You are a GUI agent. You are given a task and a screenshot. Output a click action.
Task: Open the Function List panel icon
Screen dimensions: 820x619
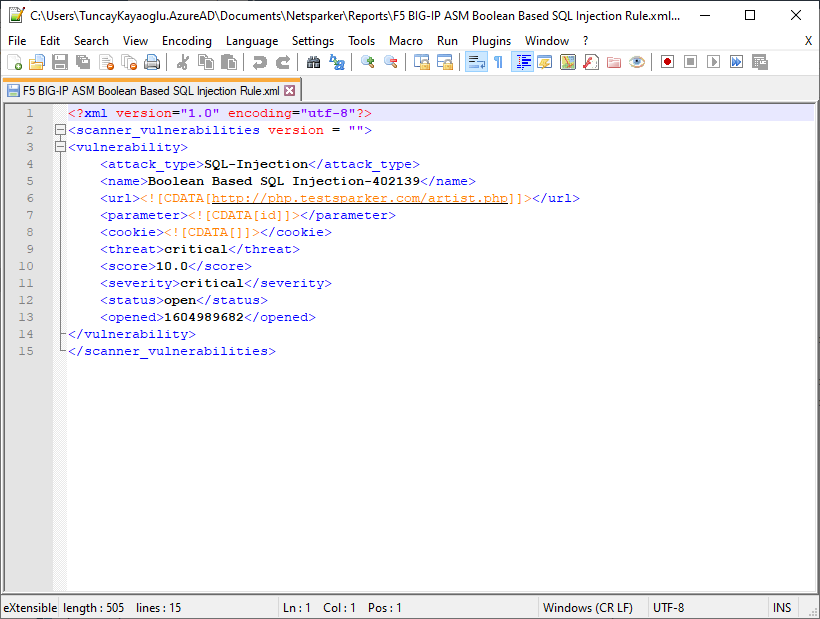point(590,62)
